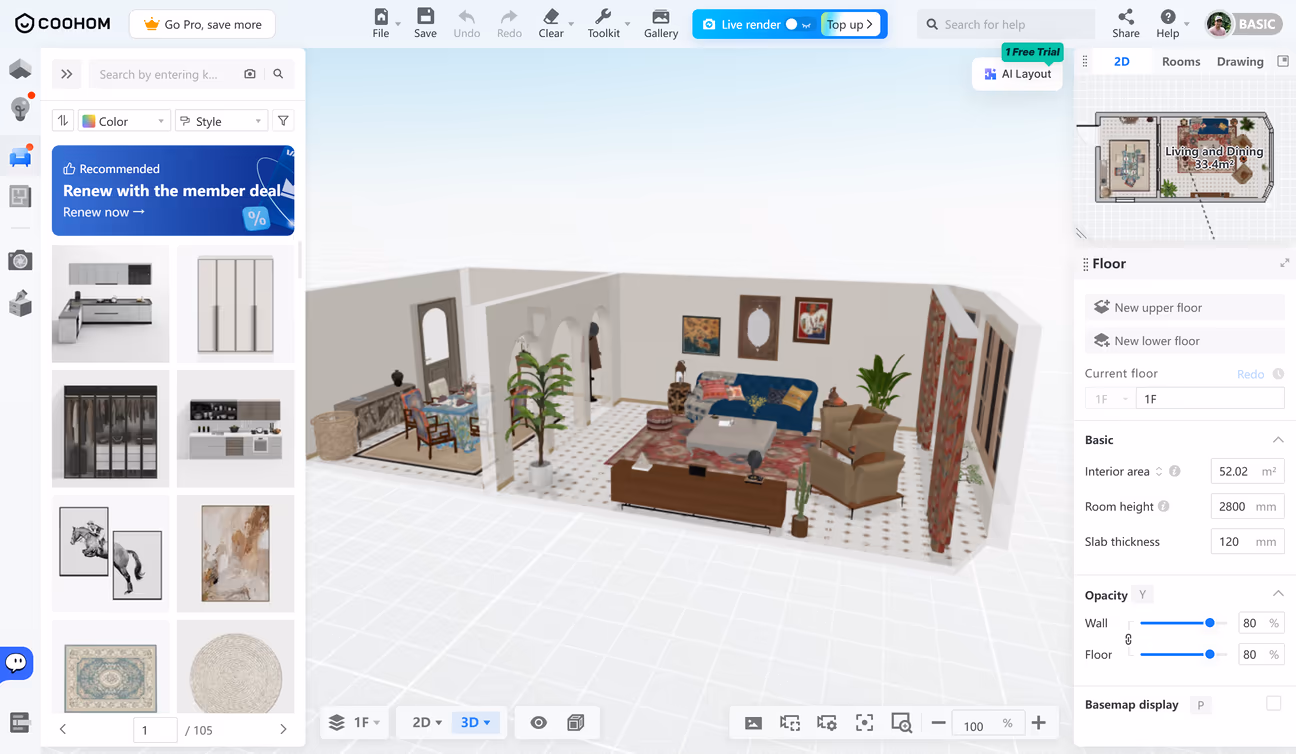Click the light bulb inspiration sidebar icon

click(20, 108)
